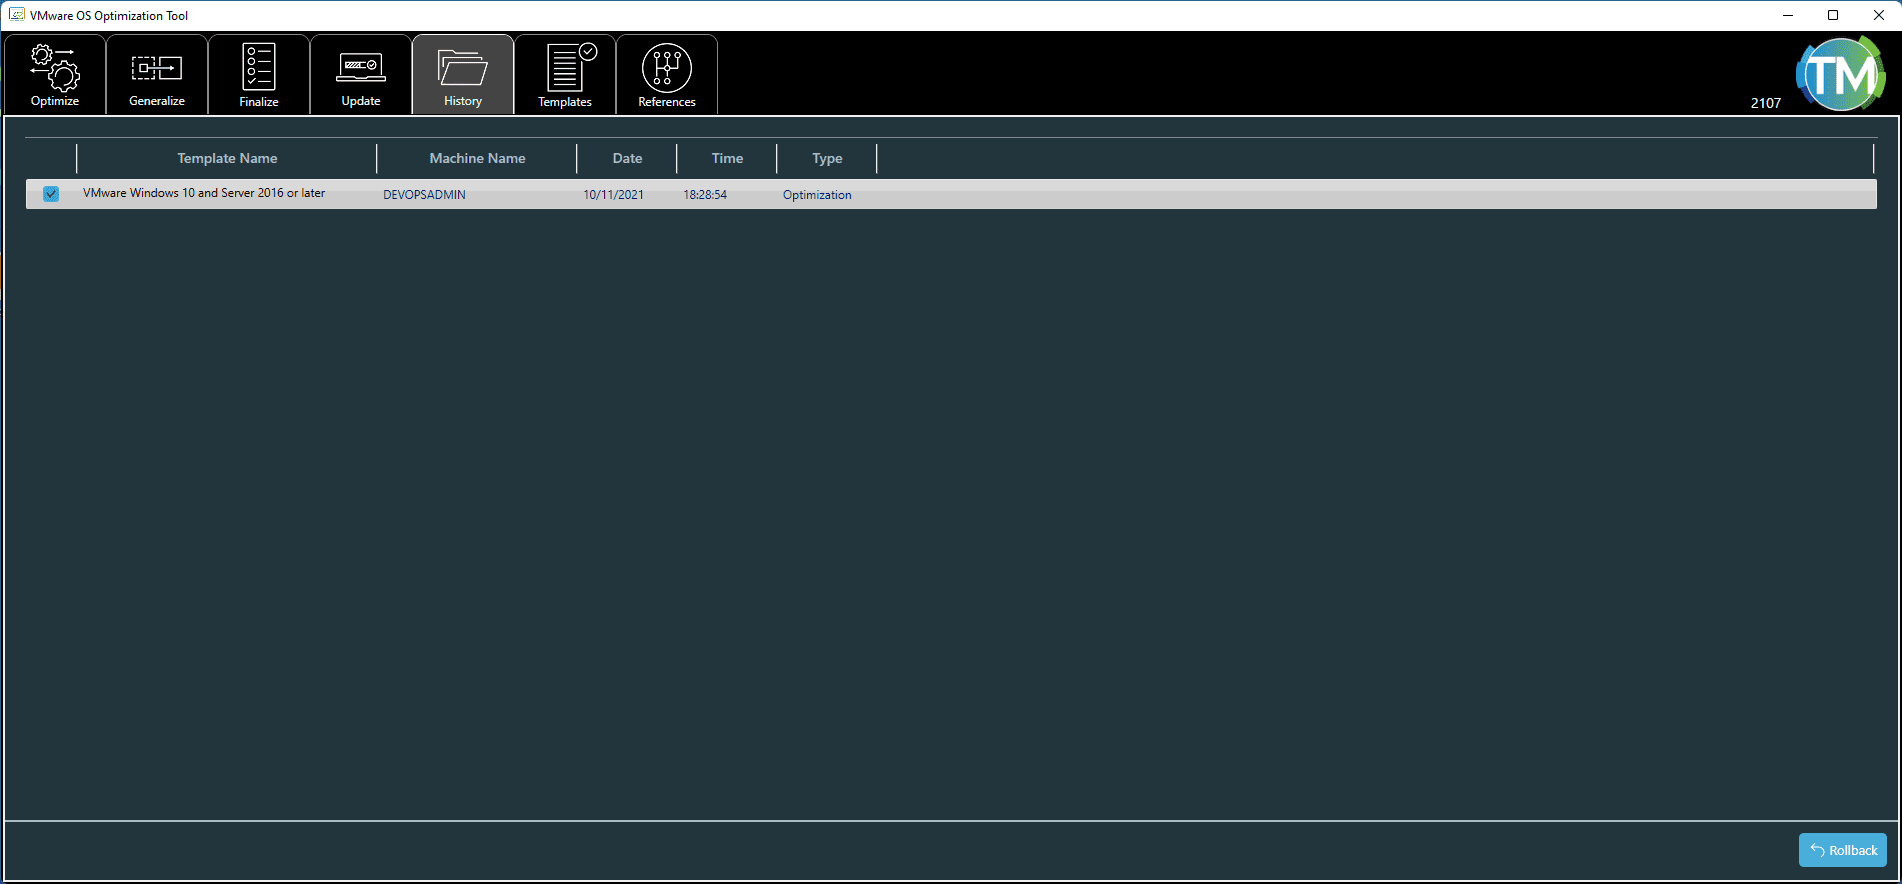Open the Templates tab
The image size is (1902, 884).
(565, 74)
